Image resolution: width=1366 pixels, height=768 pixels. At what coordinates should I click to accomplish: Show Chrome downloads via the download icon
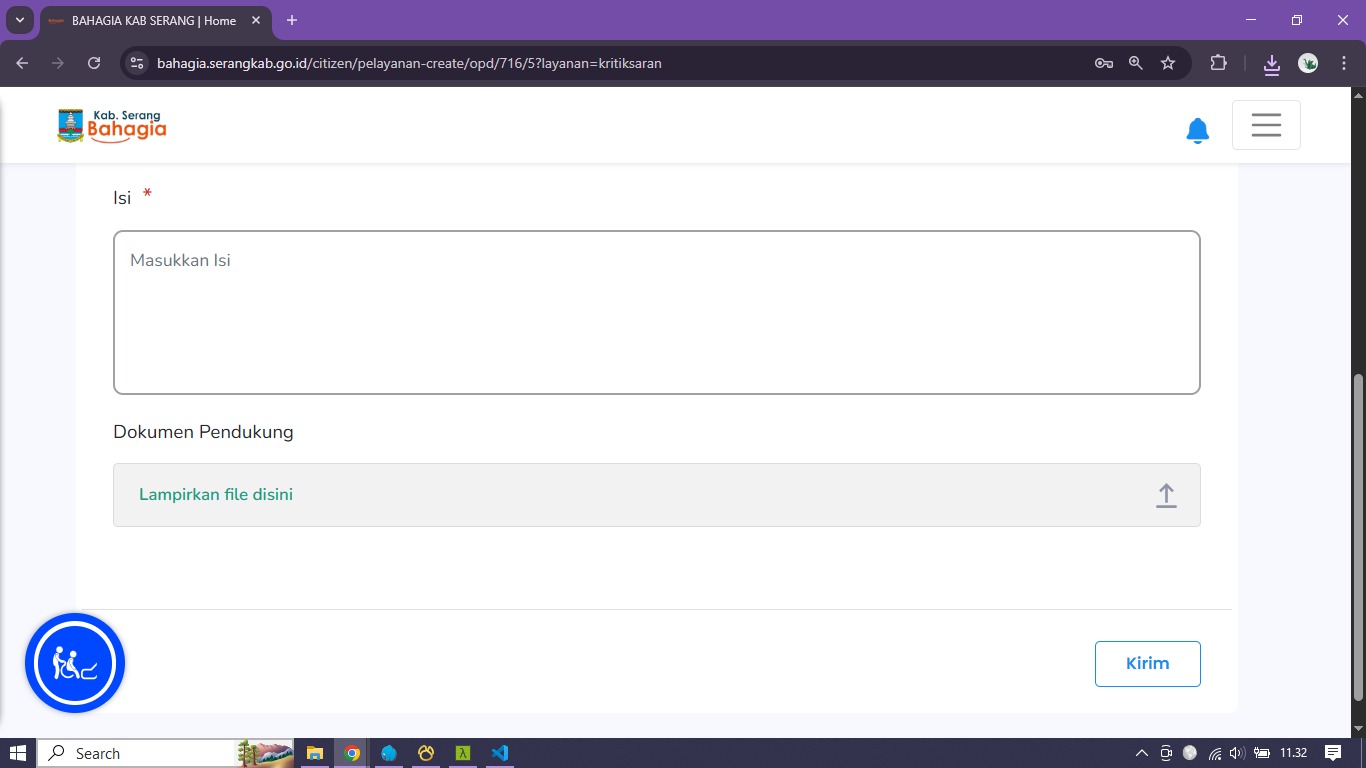tap(1271, 63)
